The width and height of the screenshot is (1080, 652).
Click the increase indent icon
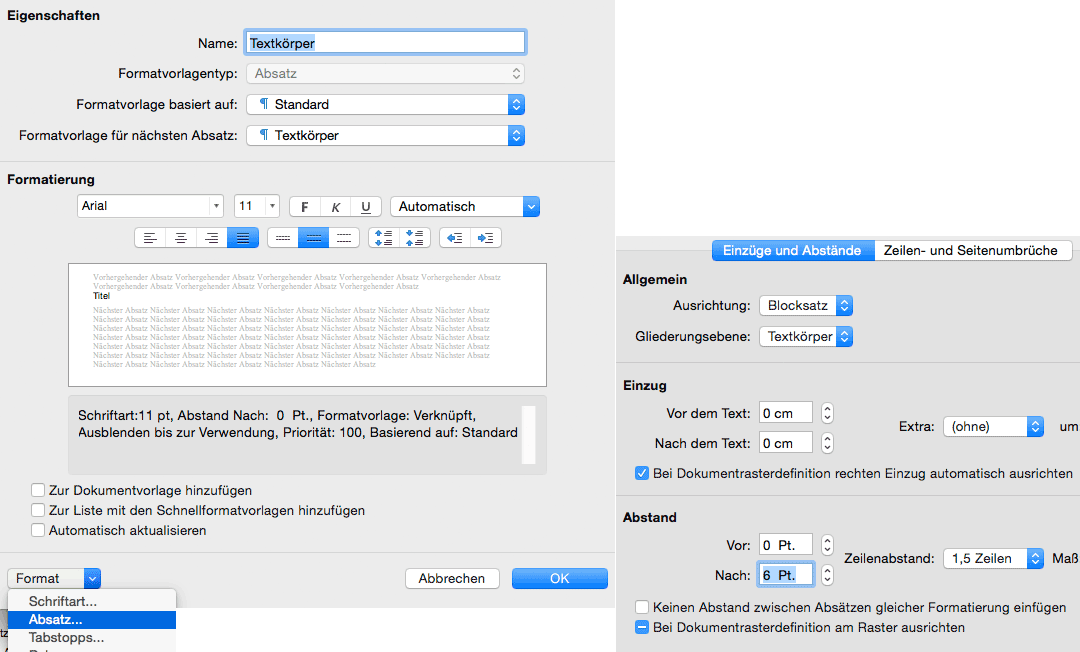click(486, 238)
